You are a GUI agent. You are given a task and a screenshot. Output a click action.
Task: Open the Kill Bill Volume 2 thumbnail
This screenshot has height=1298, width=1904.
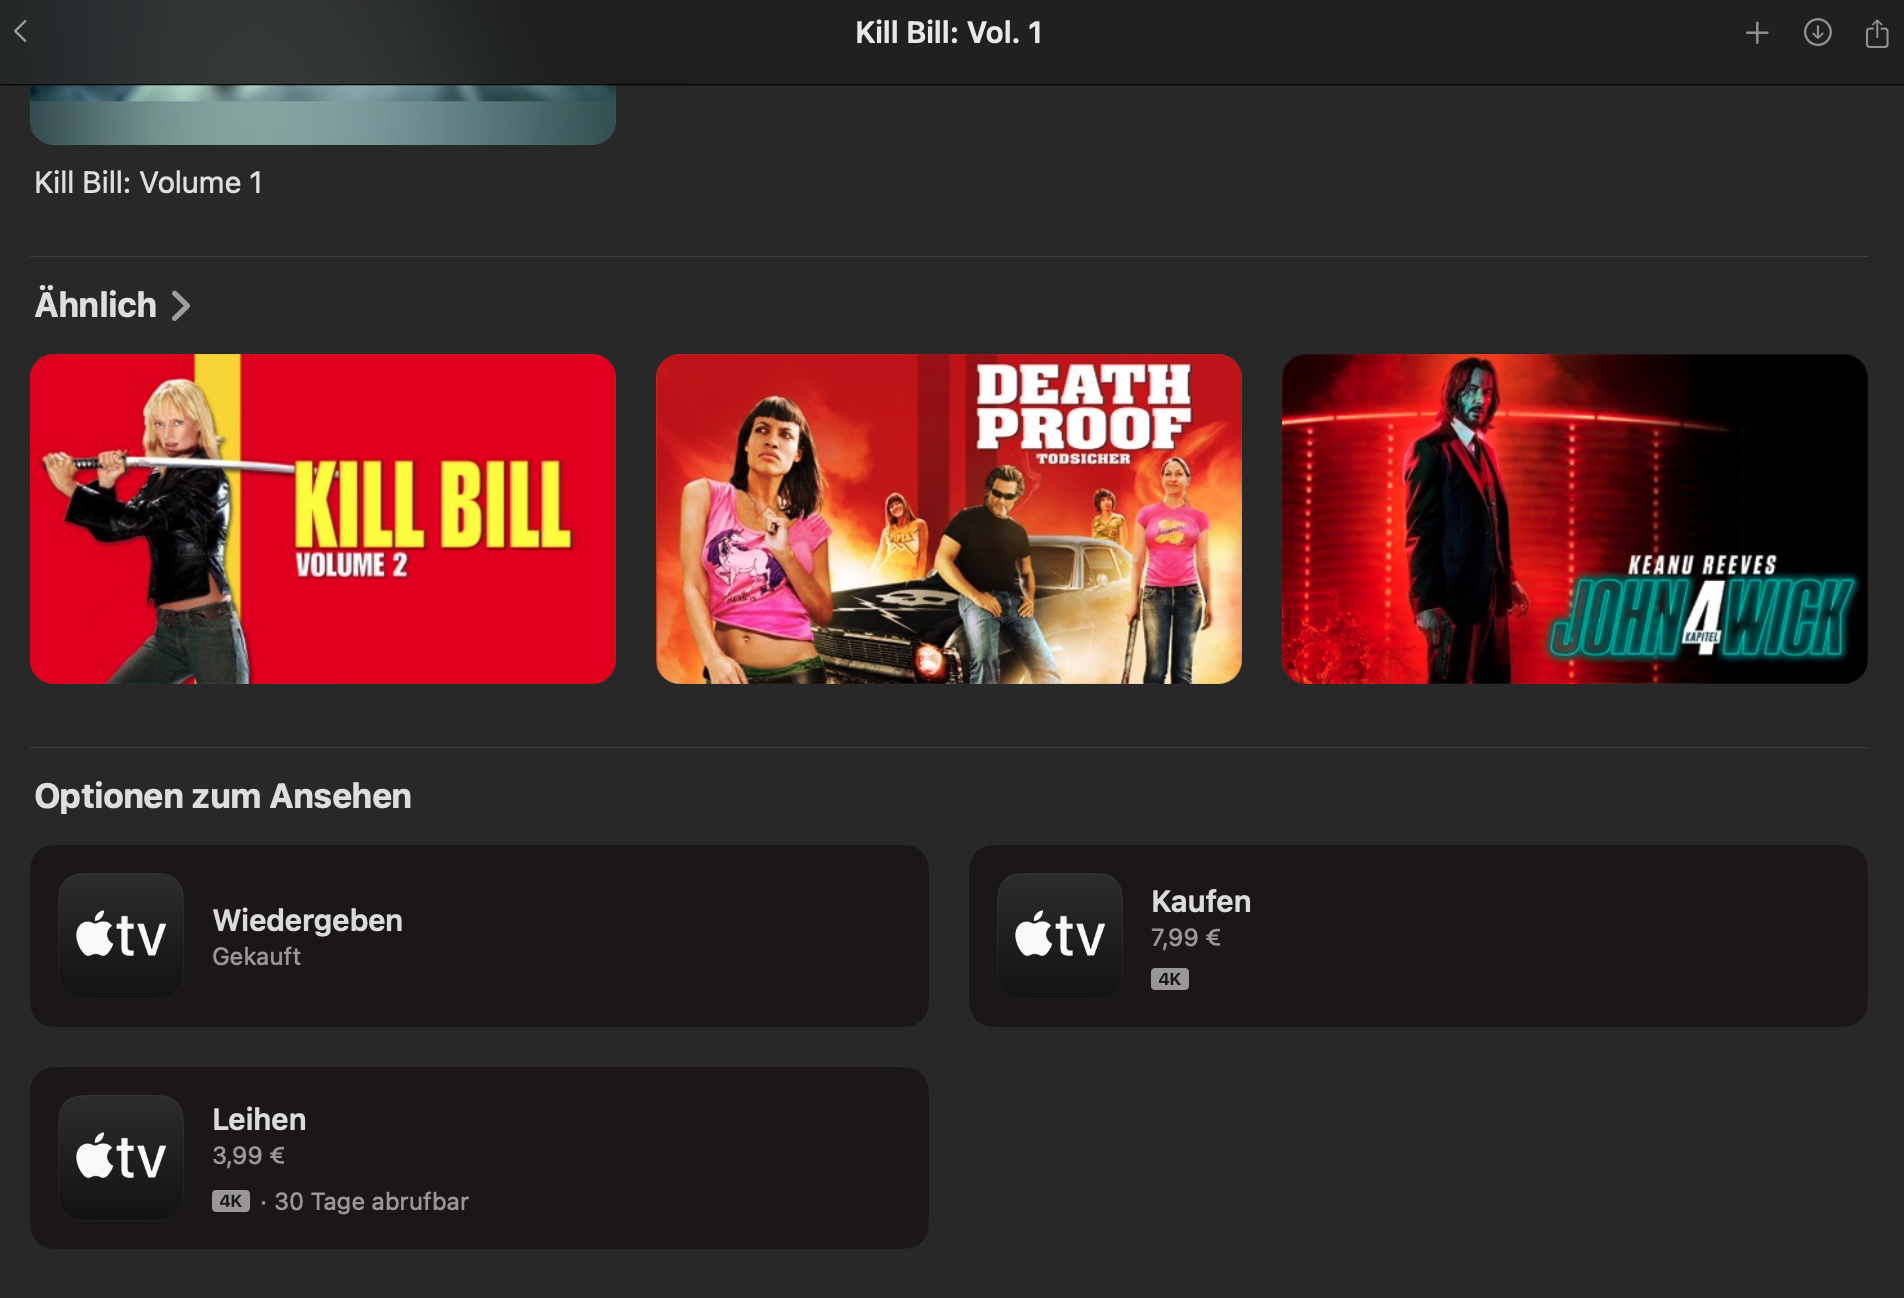(323, 519)
